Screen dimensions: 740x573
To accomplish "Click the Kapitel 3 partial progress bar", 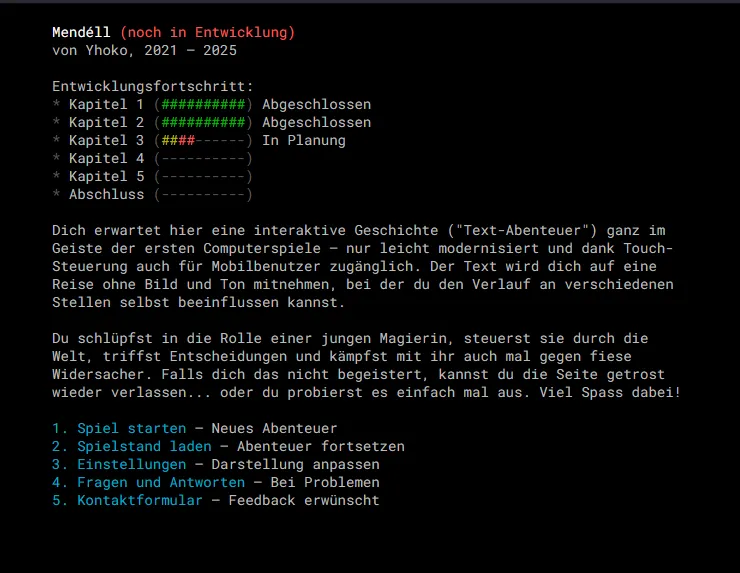I will [x=203, y=140].
